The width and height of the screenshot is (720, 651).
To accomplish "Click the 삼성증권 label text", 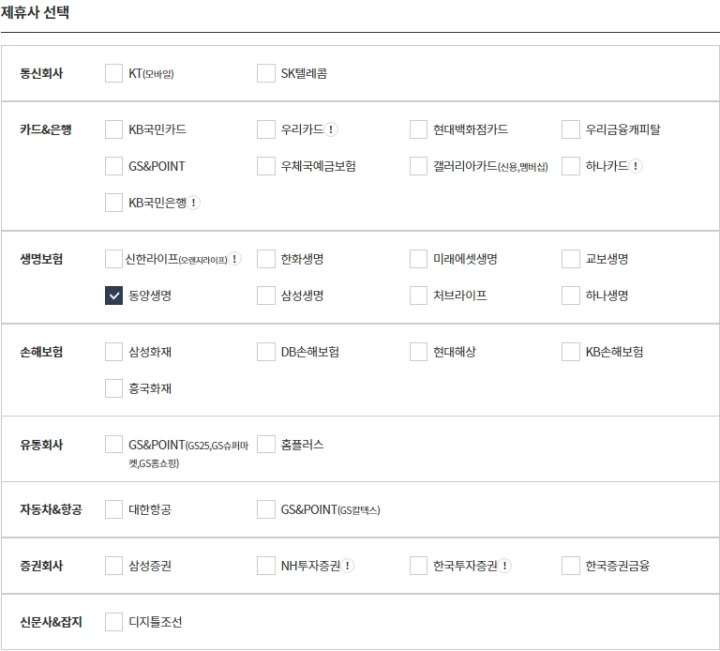I will 150,566.
